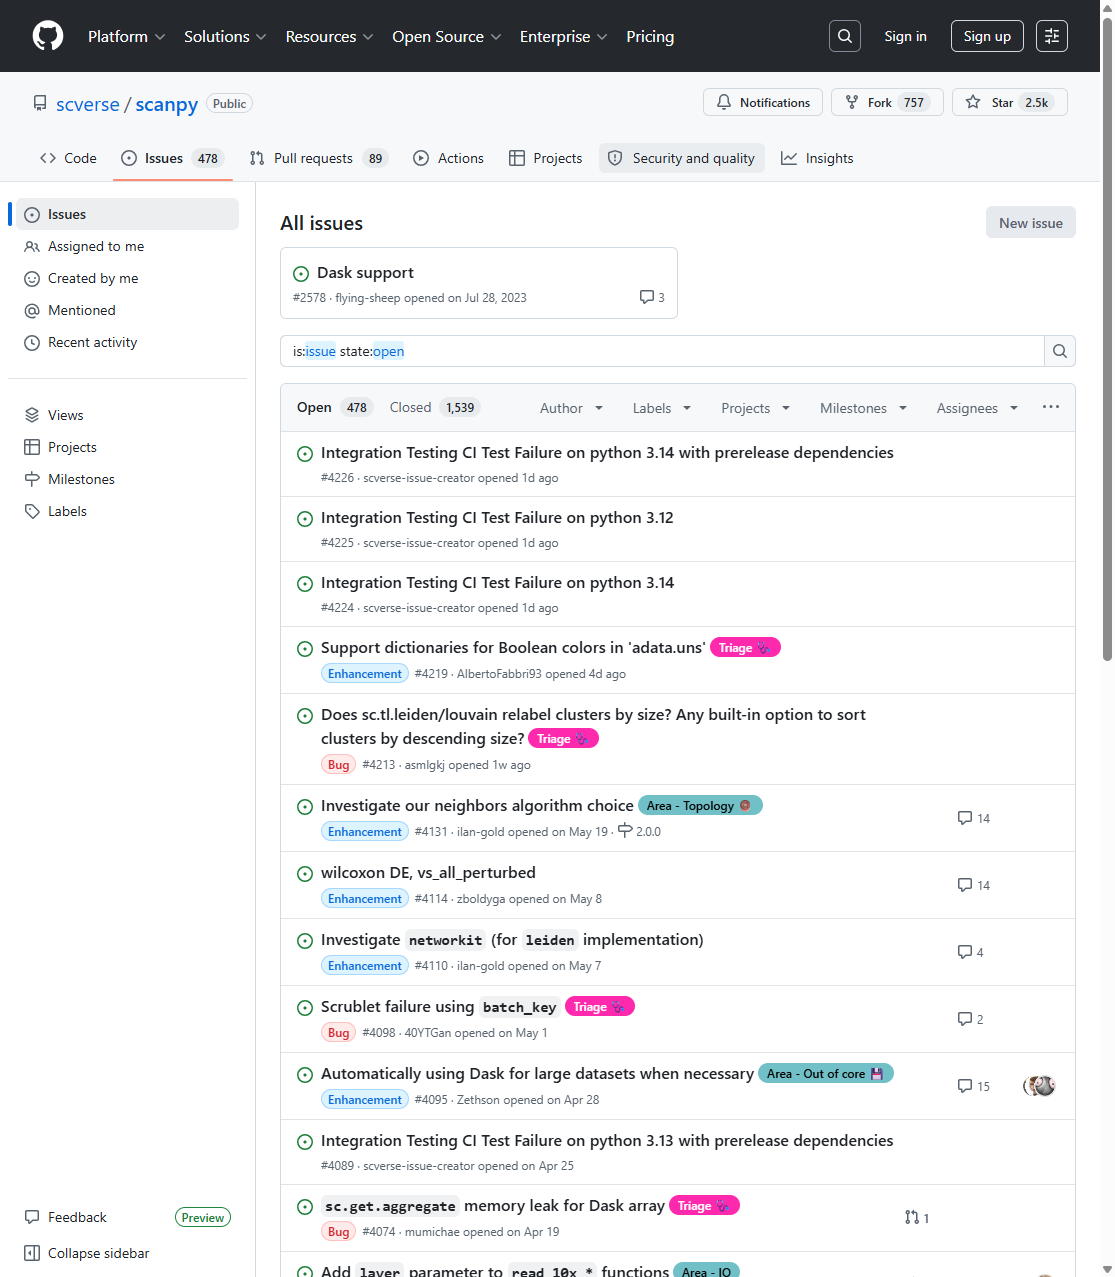Screen dimensions: 1115x1277
Task: Open the comments icon on the Dask support card
Action: tap(652, 297)
